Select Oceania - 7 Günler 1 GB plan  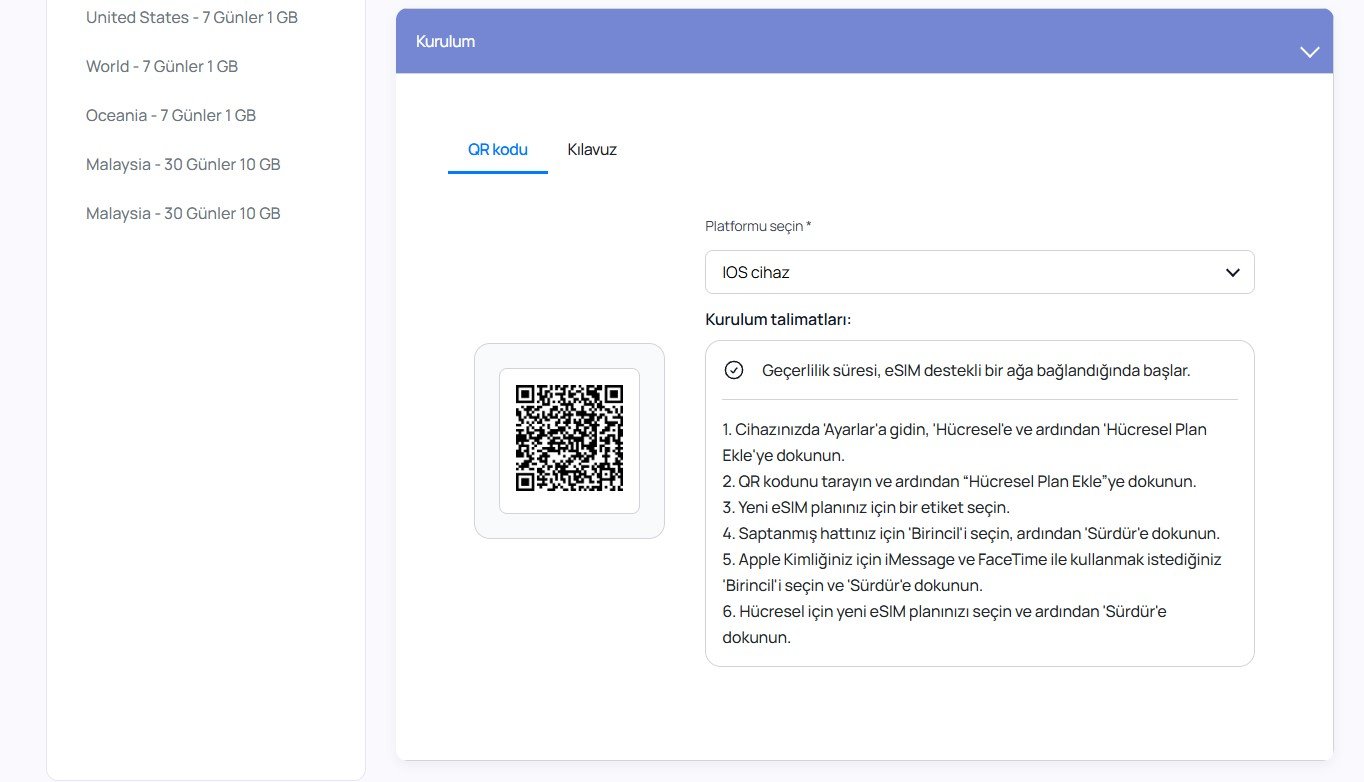click(x=171, y=115)
